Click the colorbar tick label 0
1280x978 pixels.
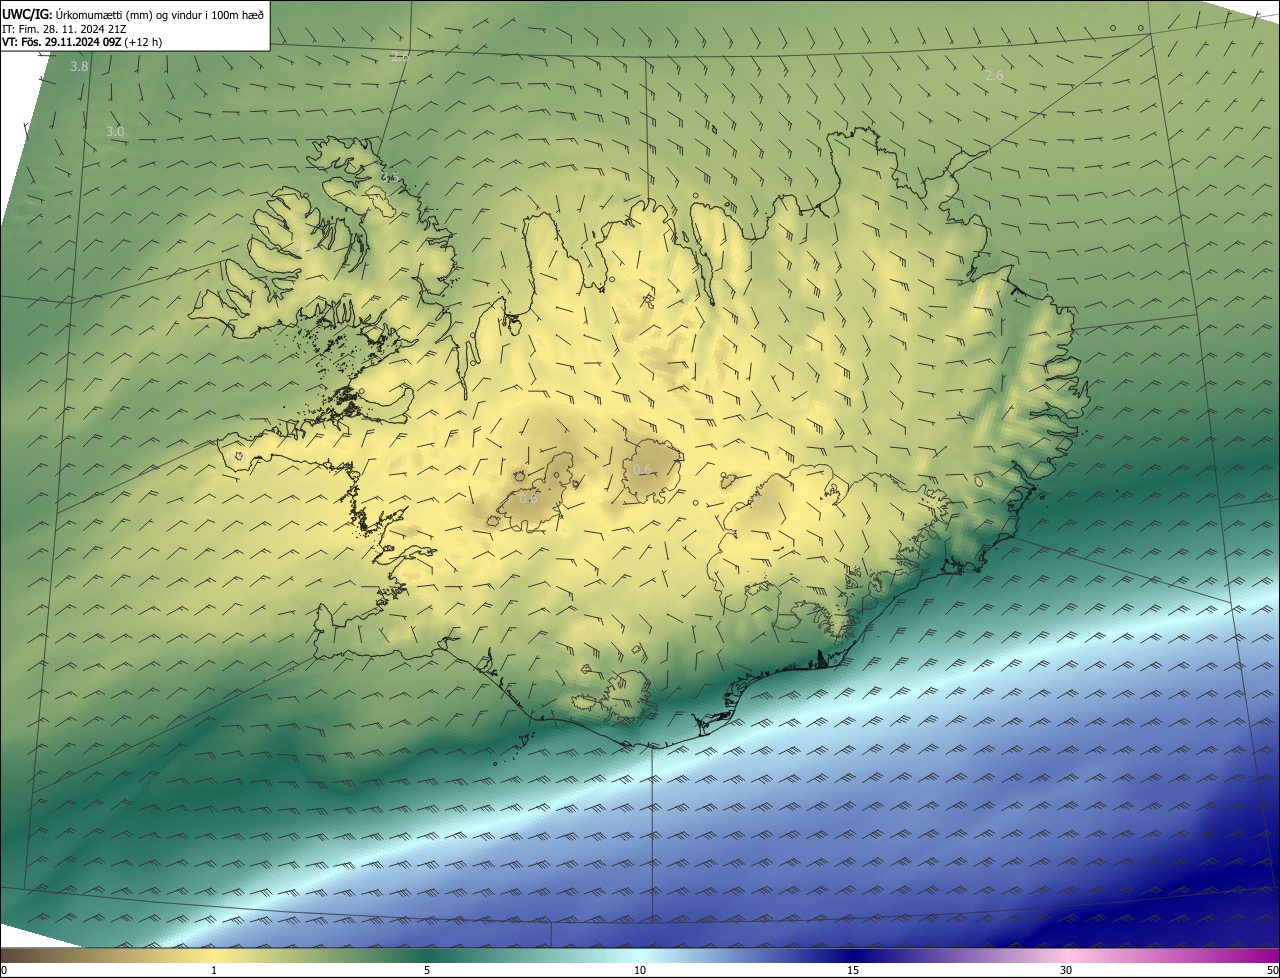point(4,970)
